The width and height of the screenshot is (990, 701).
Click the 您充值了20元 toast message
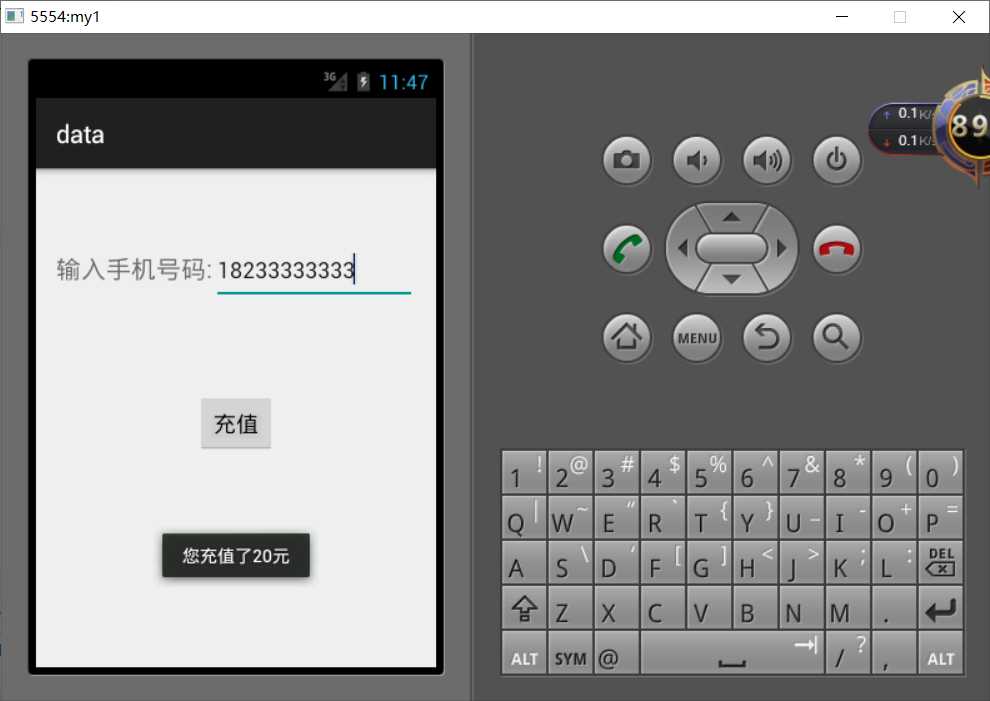[236, 556]
